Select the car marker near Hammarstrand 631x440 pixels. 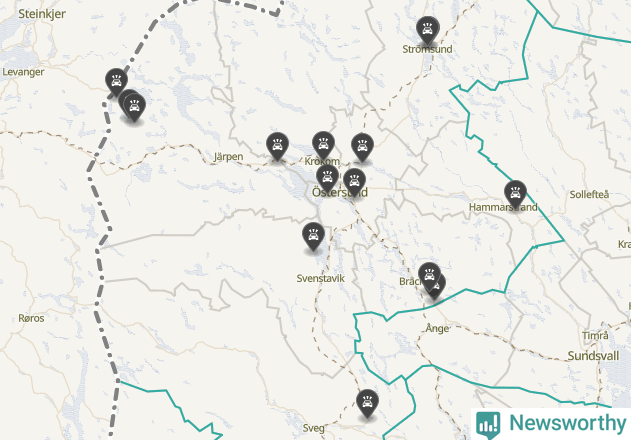(x=515, y=194)
